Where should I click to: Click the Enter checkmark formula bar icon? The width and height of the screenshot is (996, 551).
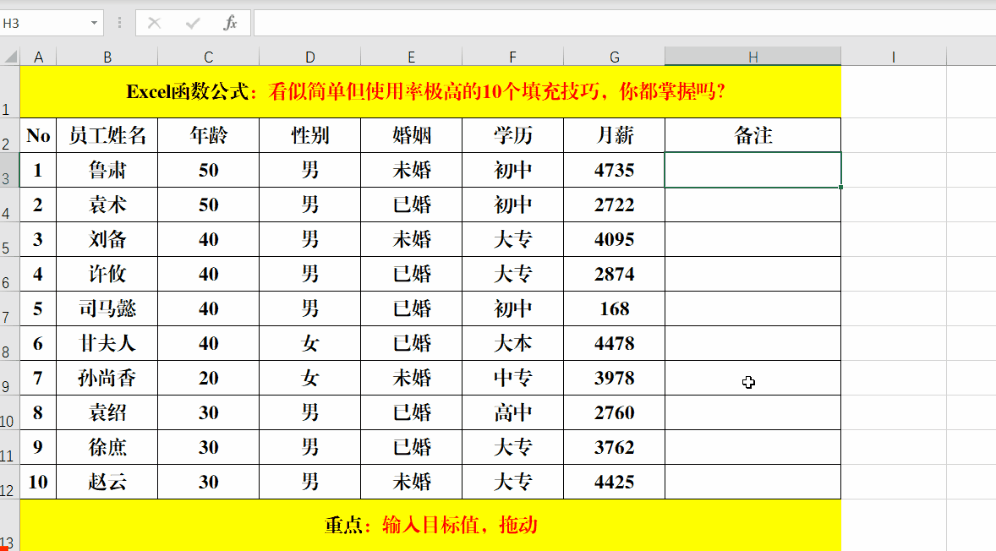coord(192,24)
